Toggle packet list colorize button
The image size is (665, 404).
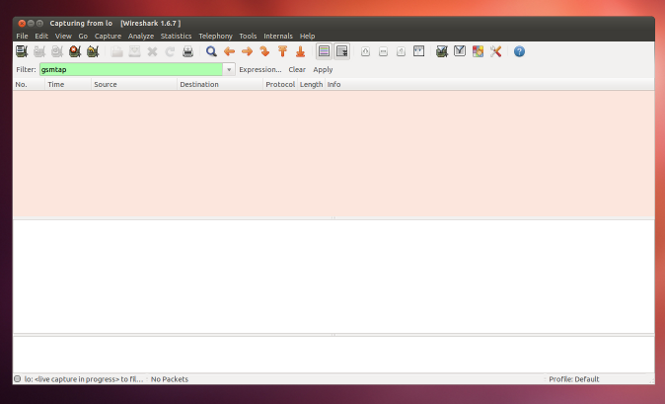click(324, 52)
